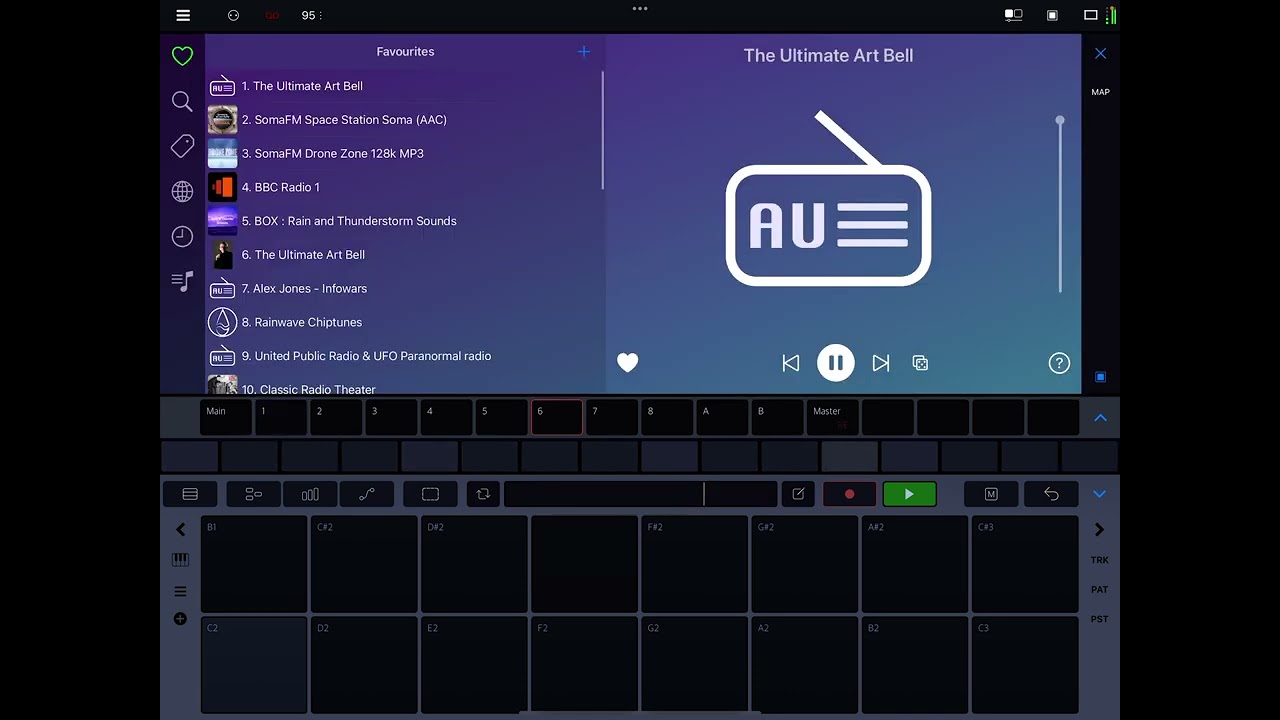Skip to next station
This screenshot has width=1280, height=720.
tap(881, 363)
